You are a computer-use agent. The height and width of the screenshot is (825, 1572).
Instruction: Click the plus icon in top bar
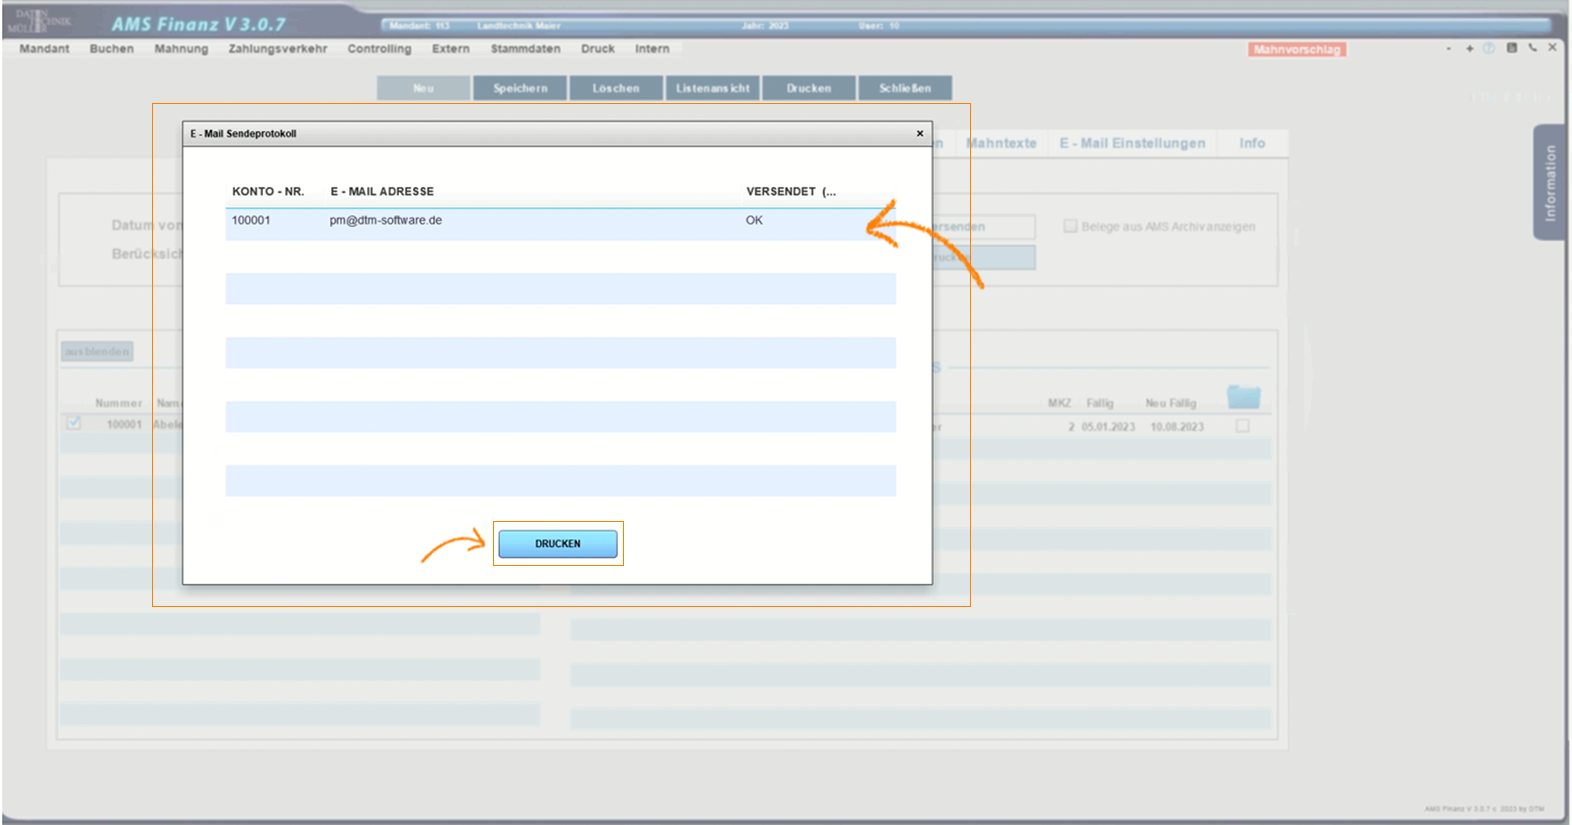1469,48
